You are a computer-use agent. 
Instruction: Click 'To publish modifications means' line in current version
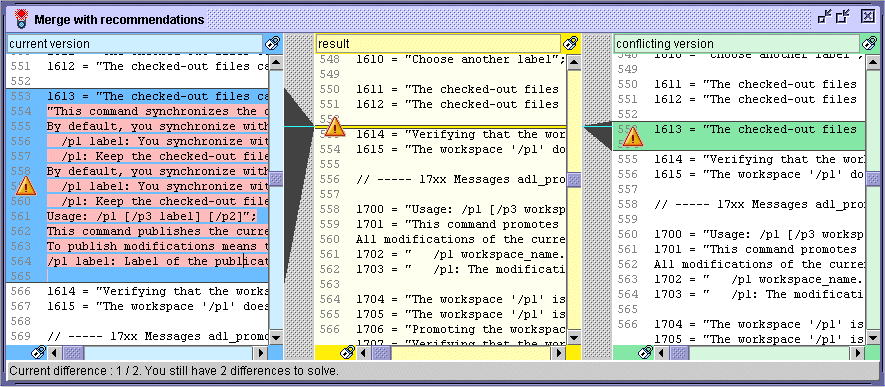click(x=158, y=246)
